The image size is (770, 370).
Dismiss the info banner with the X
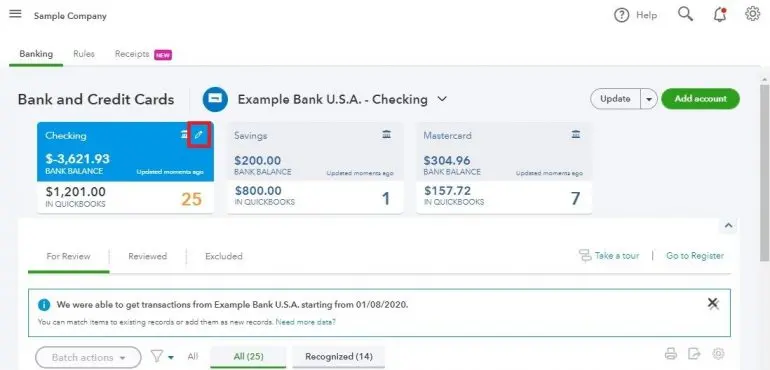click(713, 304)
